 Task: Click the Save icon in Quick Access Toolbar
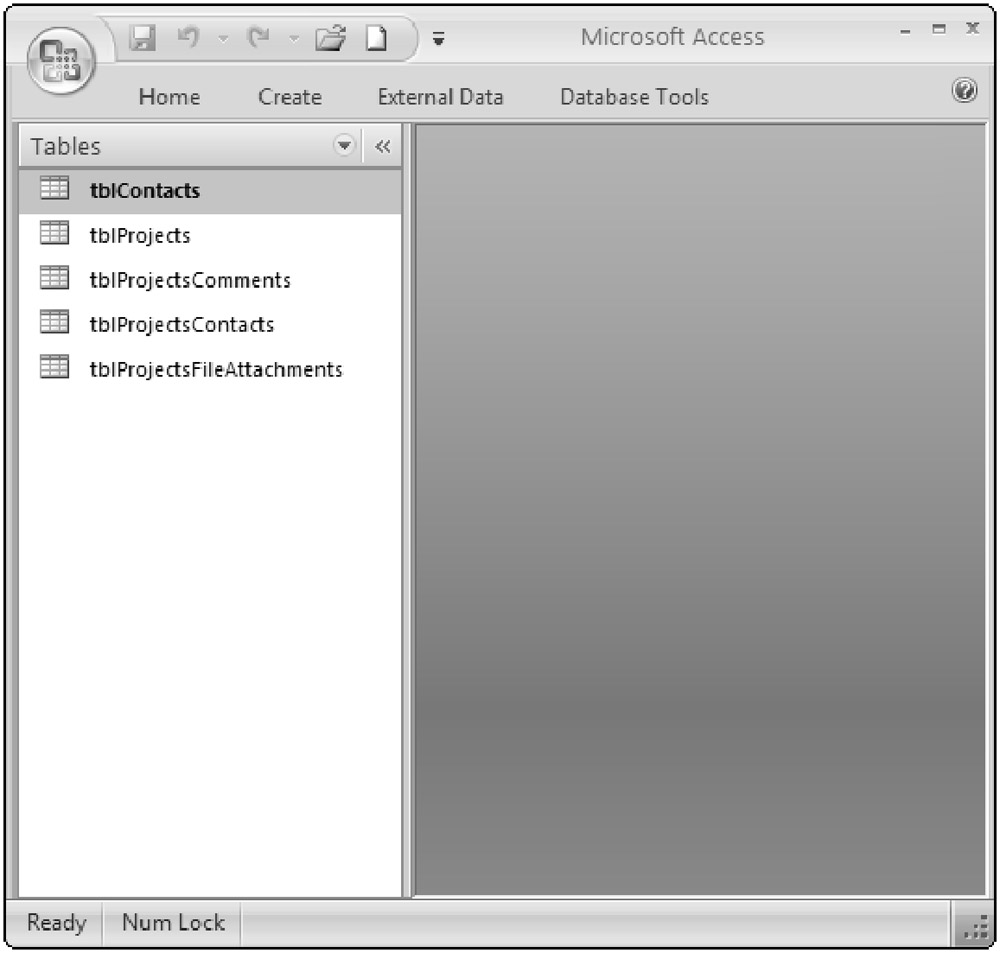144,38
